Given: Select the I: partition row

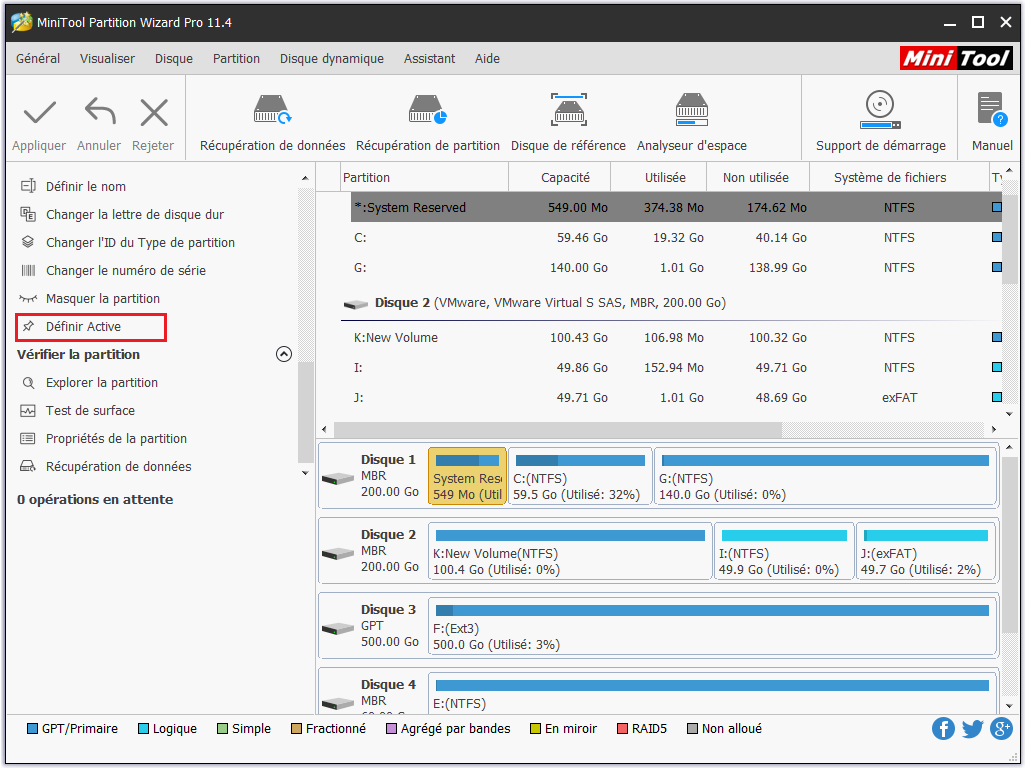Looking at the screenshot, I should (x=676, y=368).
